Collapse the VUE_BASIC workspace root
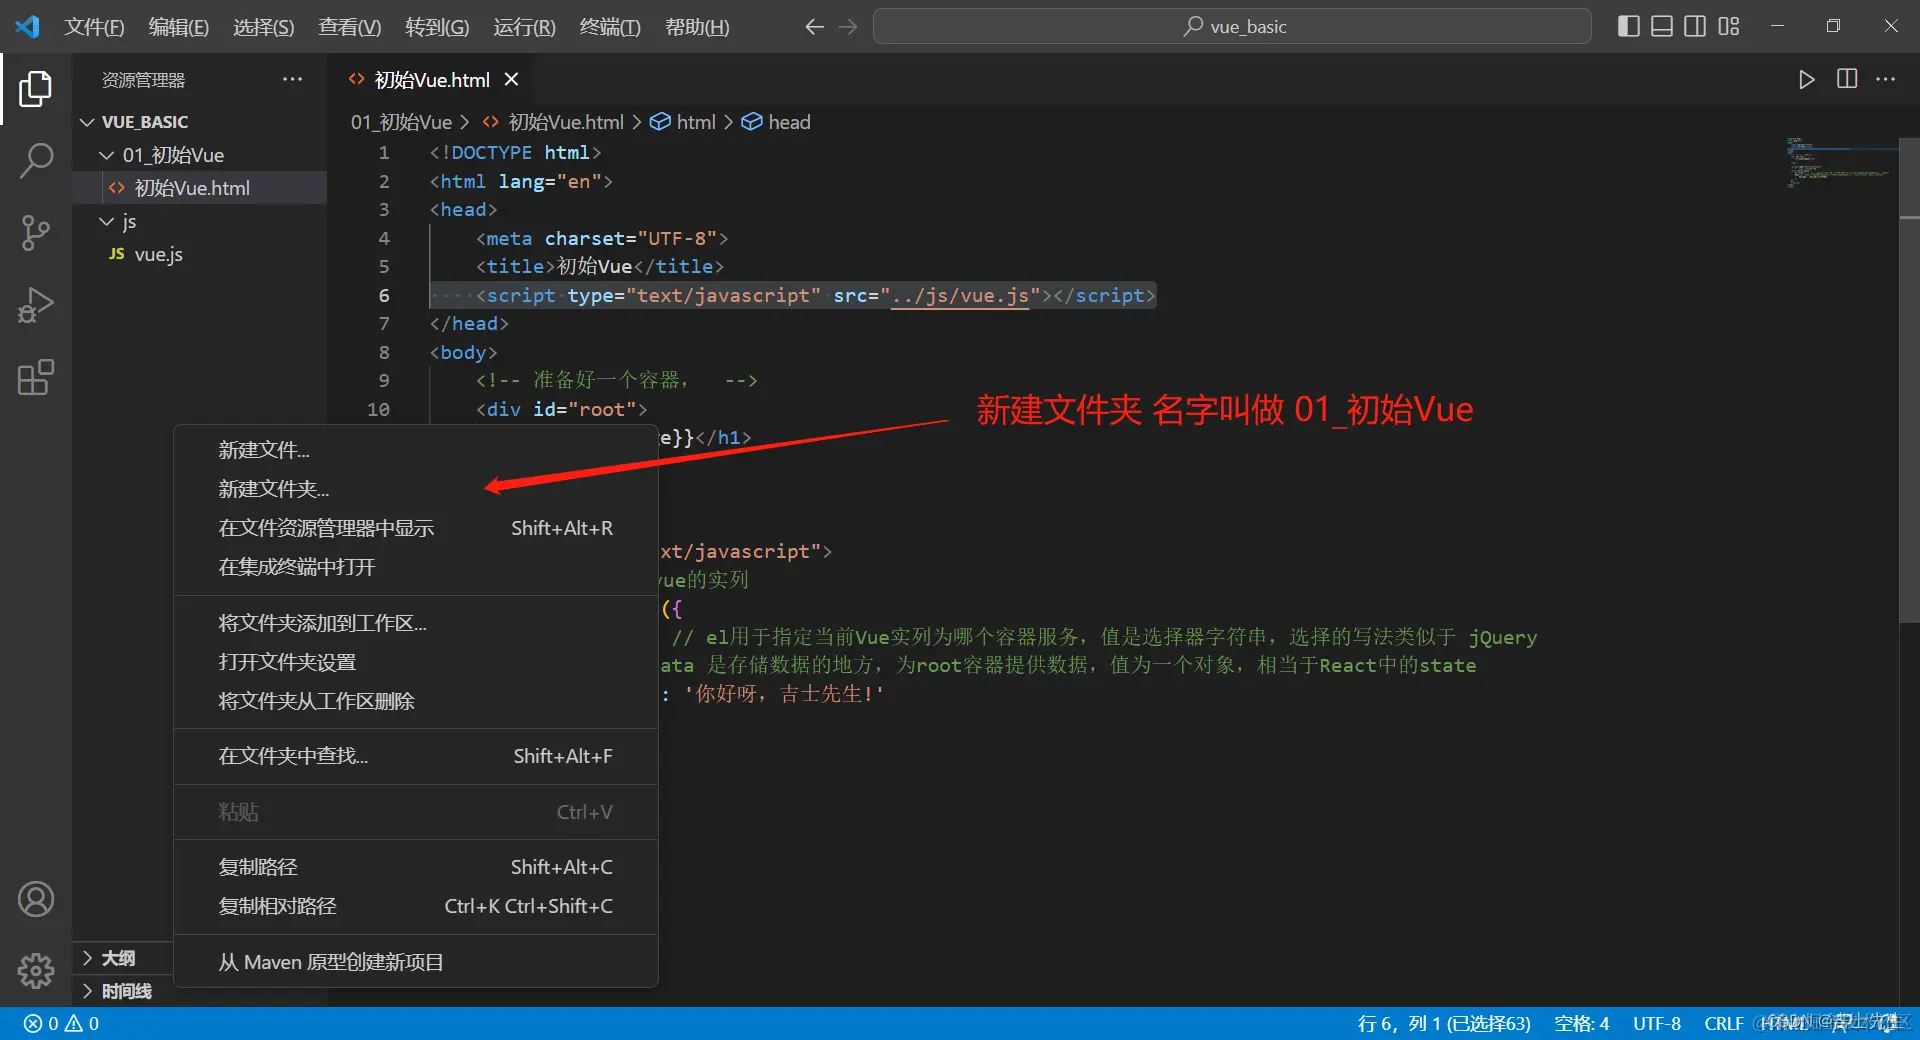 200,122
